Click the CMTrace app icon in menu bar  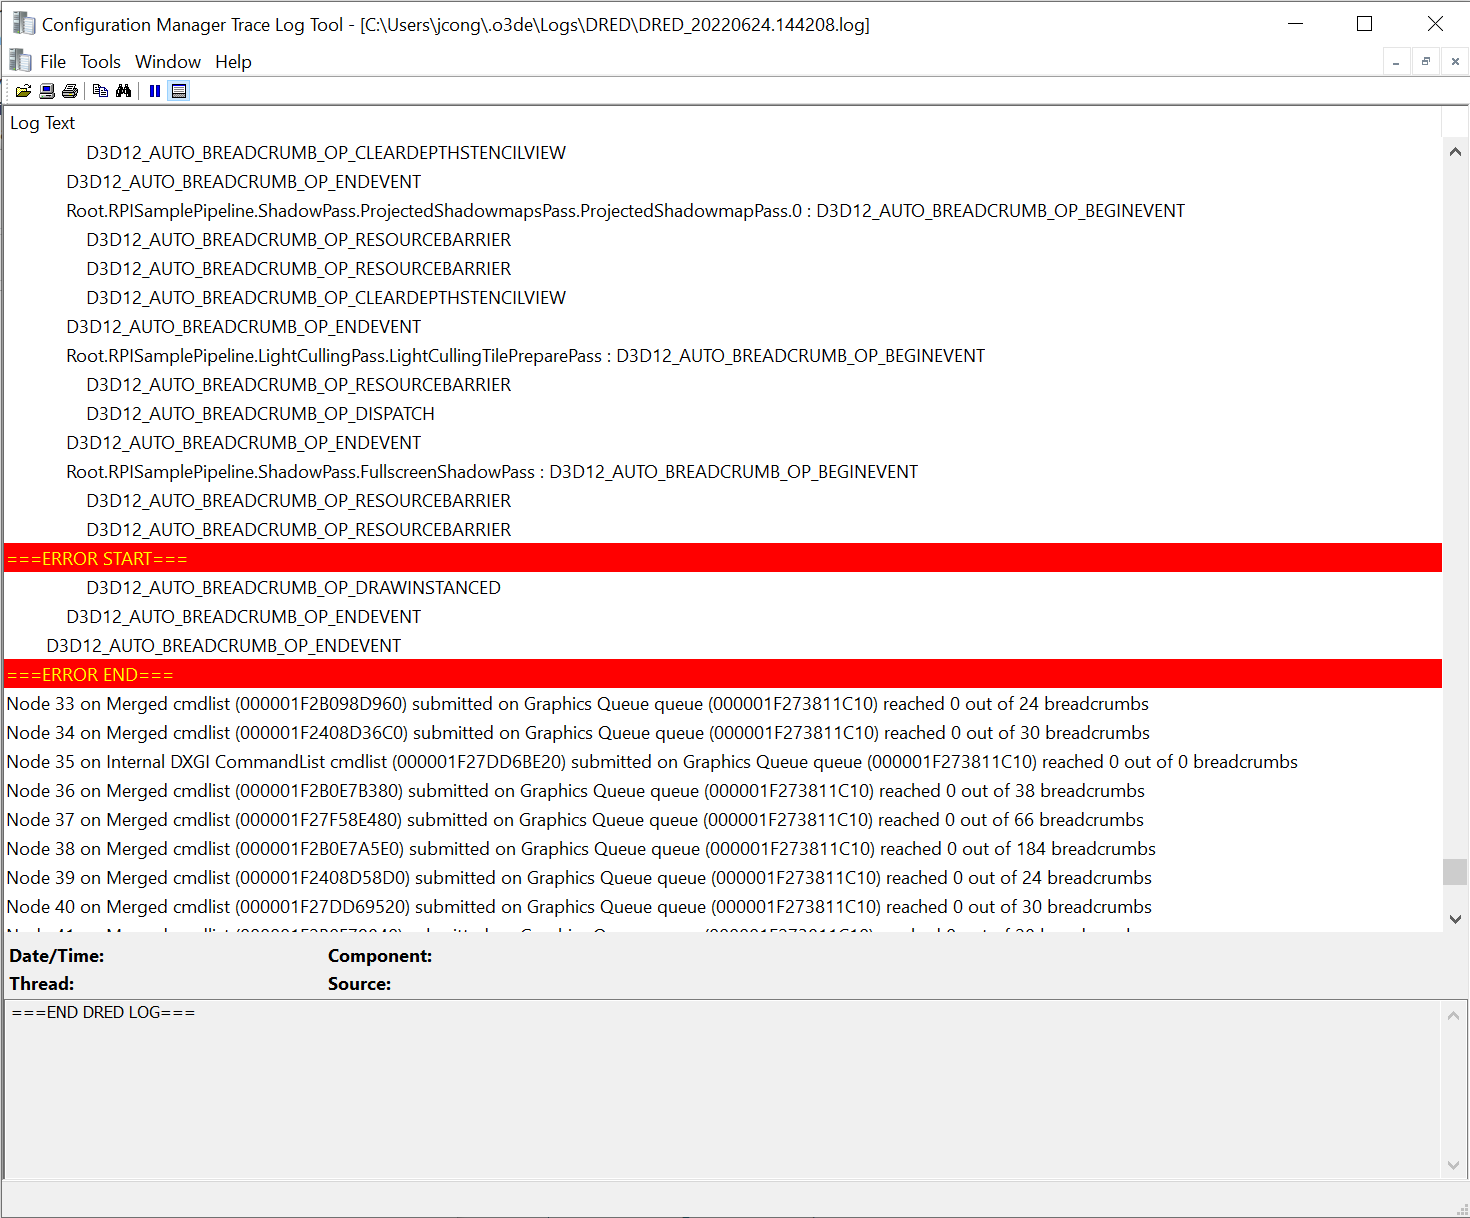pos(20,61)
